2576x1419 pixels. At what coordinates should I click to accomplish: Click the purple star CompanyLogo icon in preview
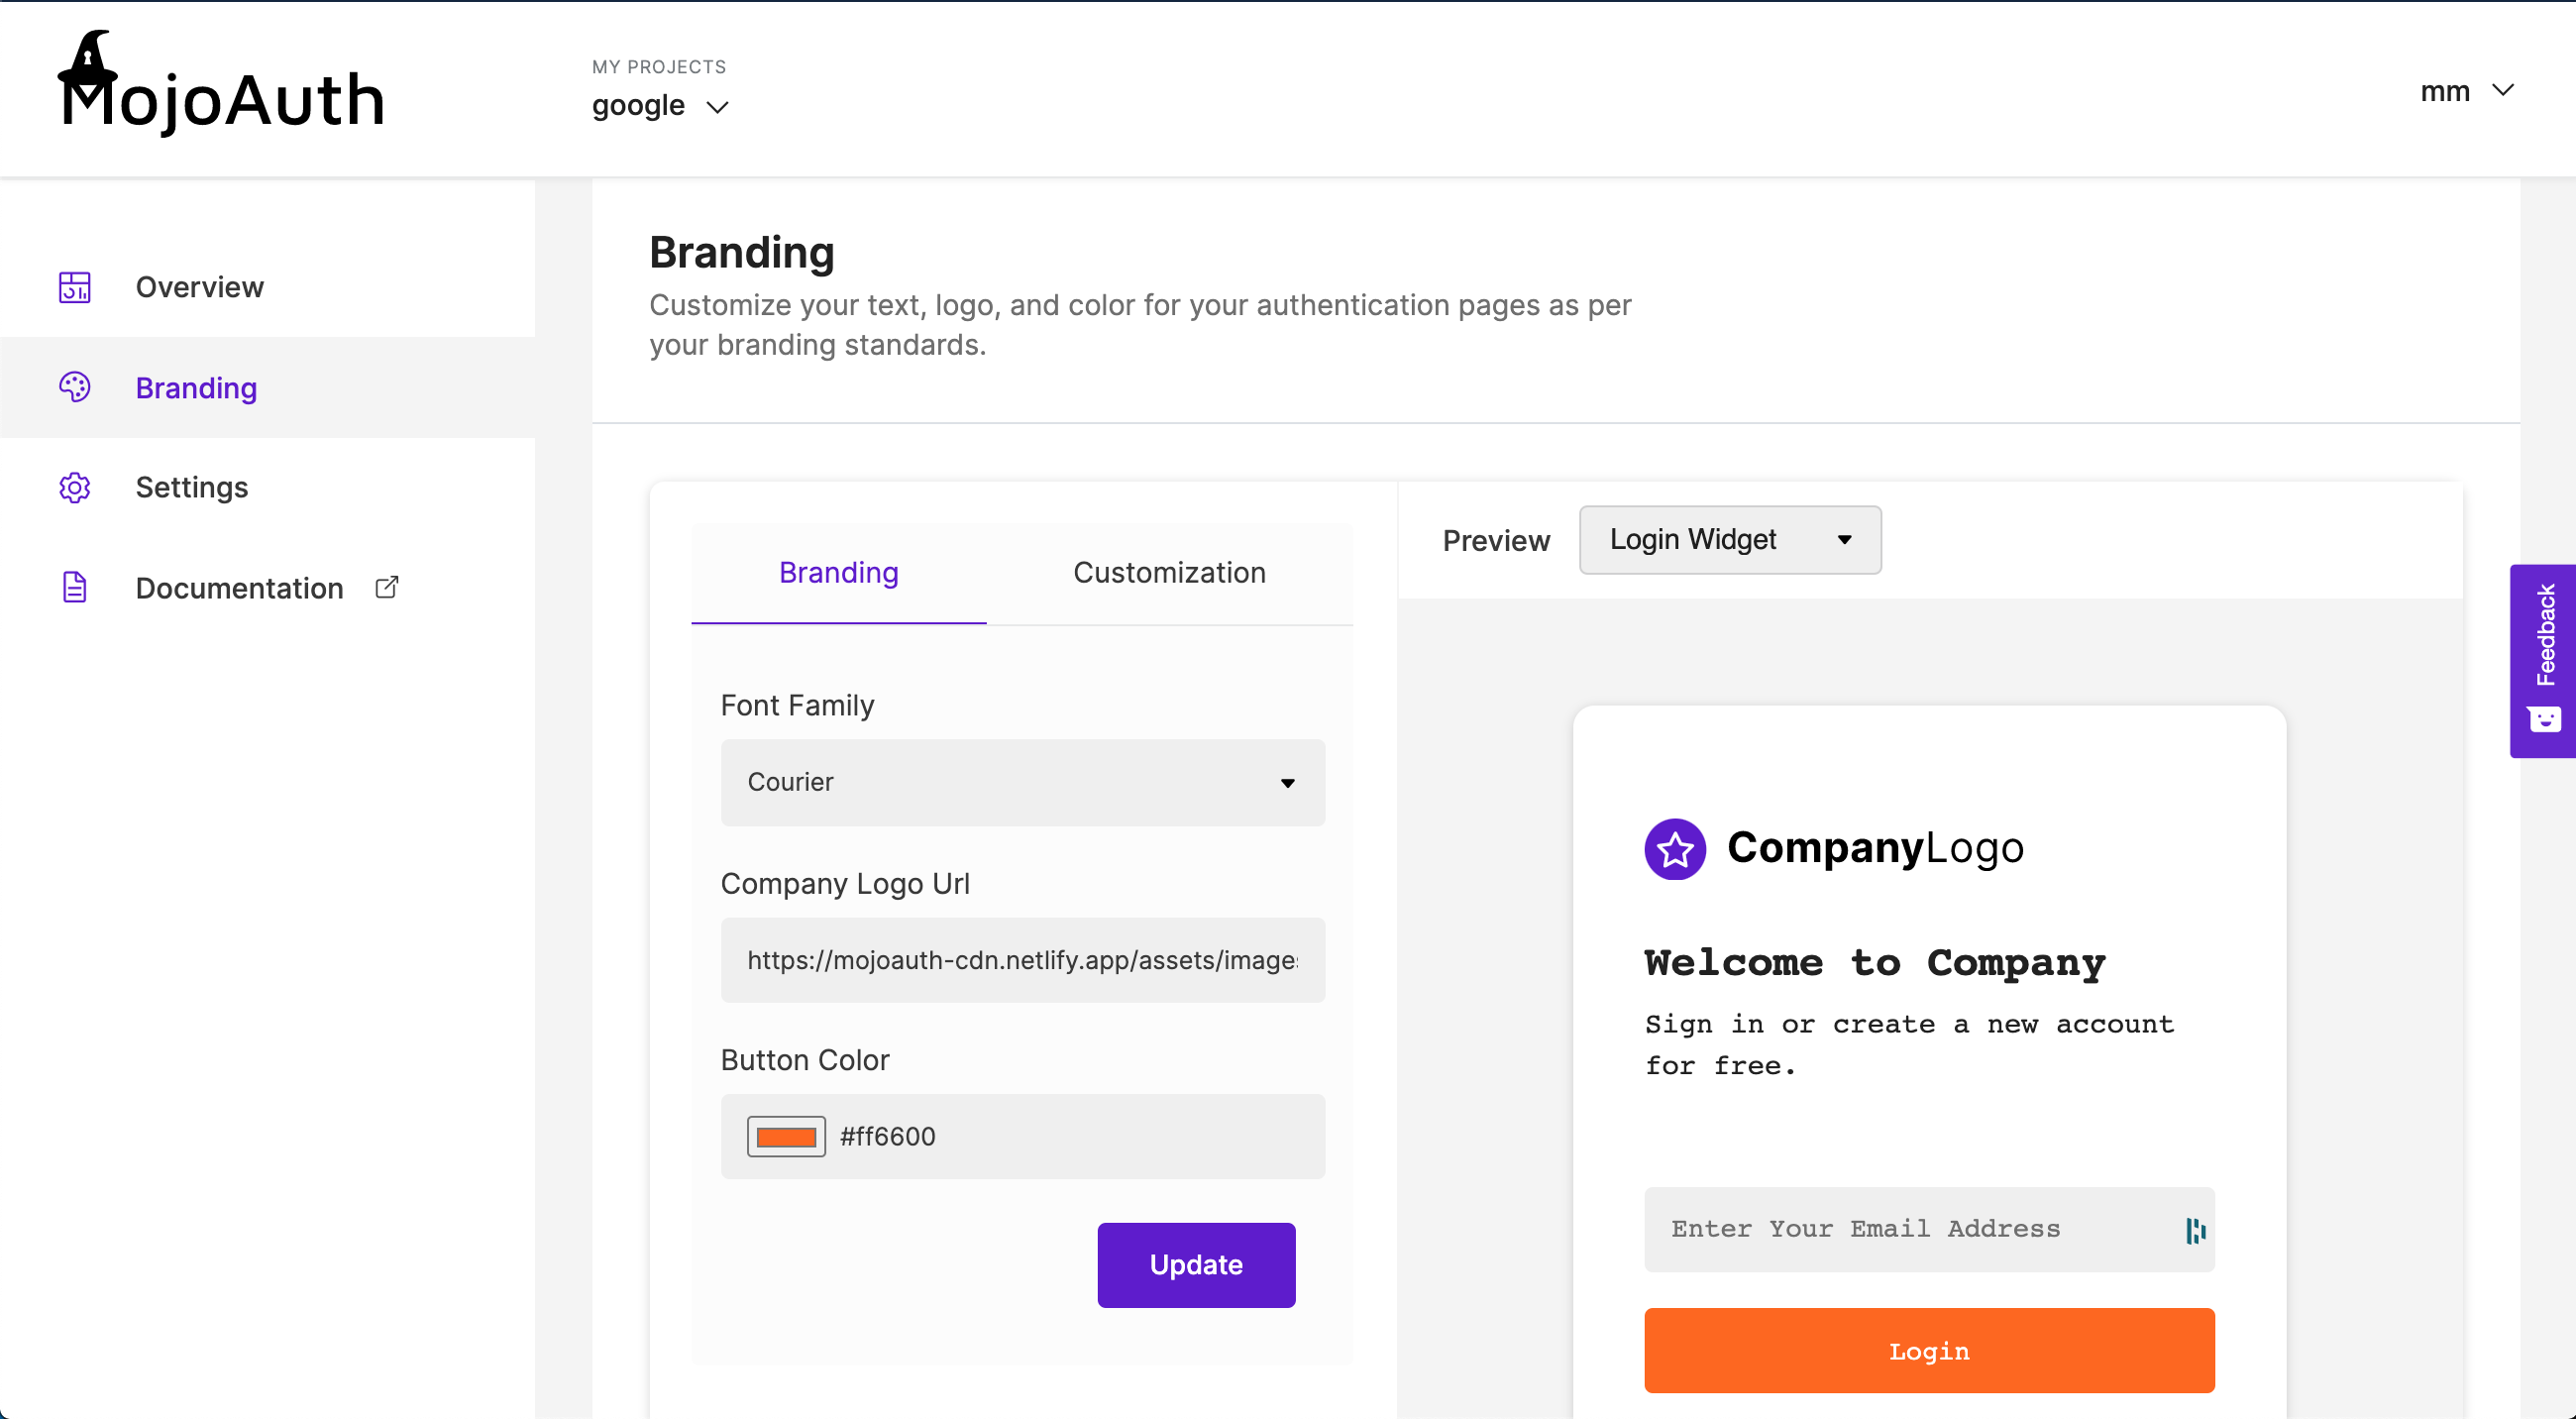click(x=1674, y=848)
